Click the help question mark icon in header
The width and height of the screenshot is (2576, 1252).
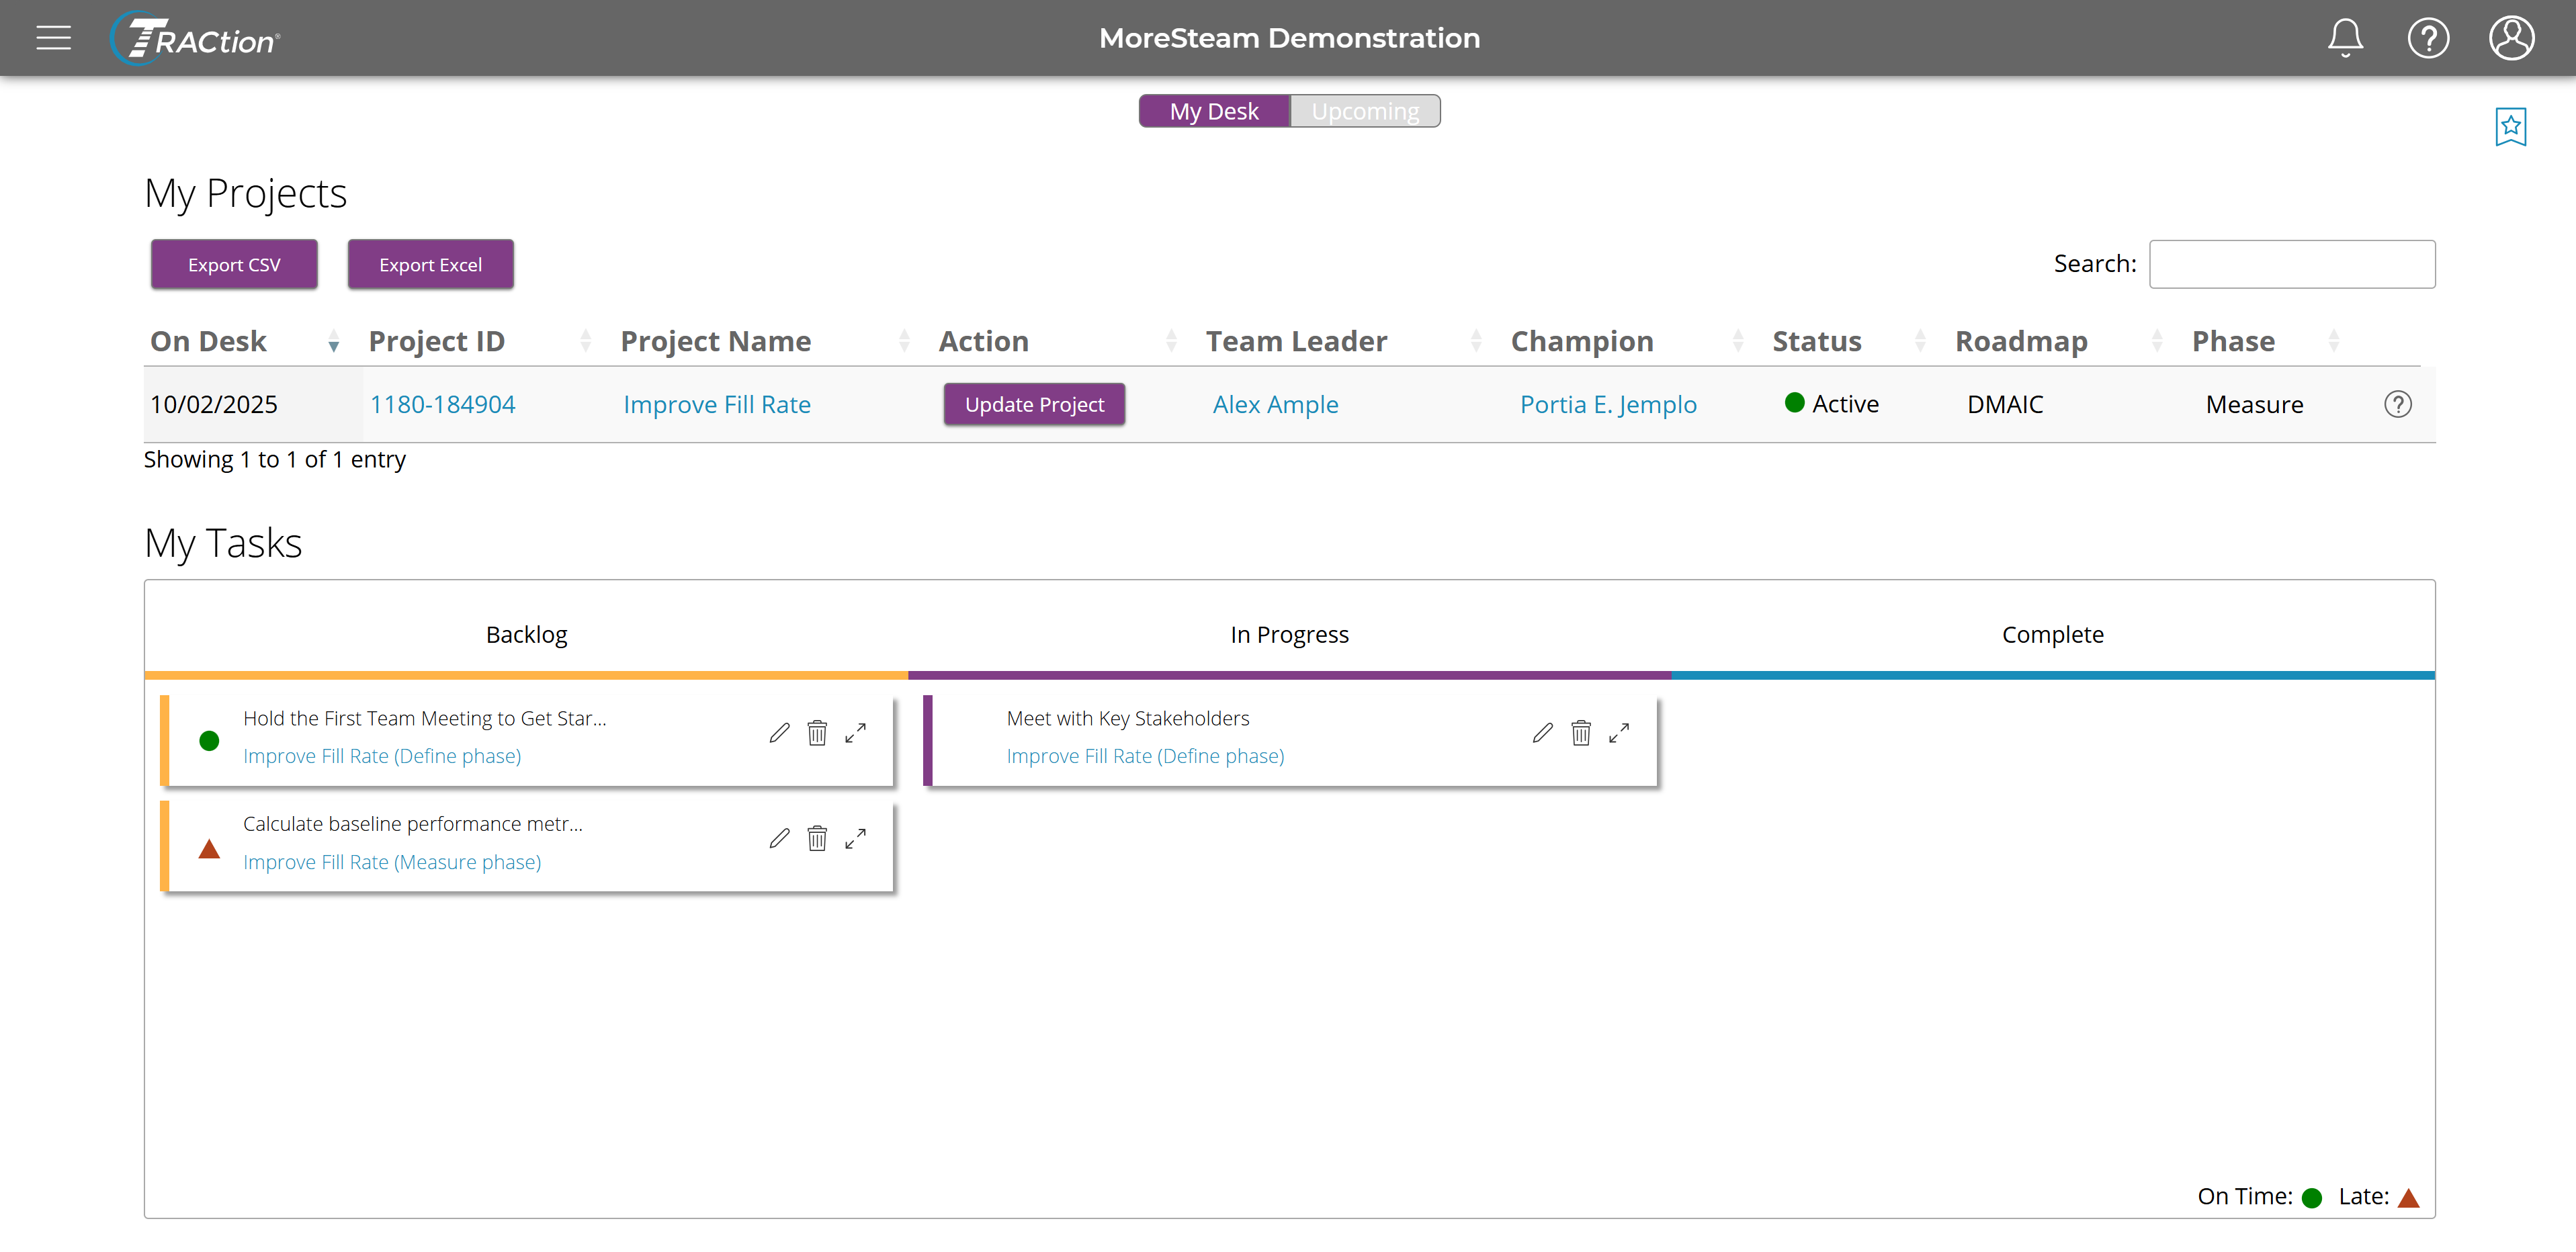coord(2427,38)
